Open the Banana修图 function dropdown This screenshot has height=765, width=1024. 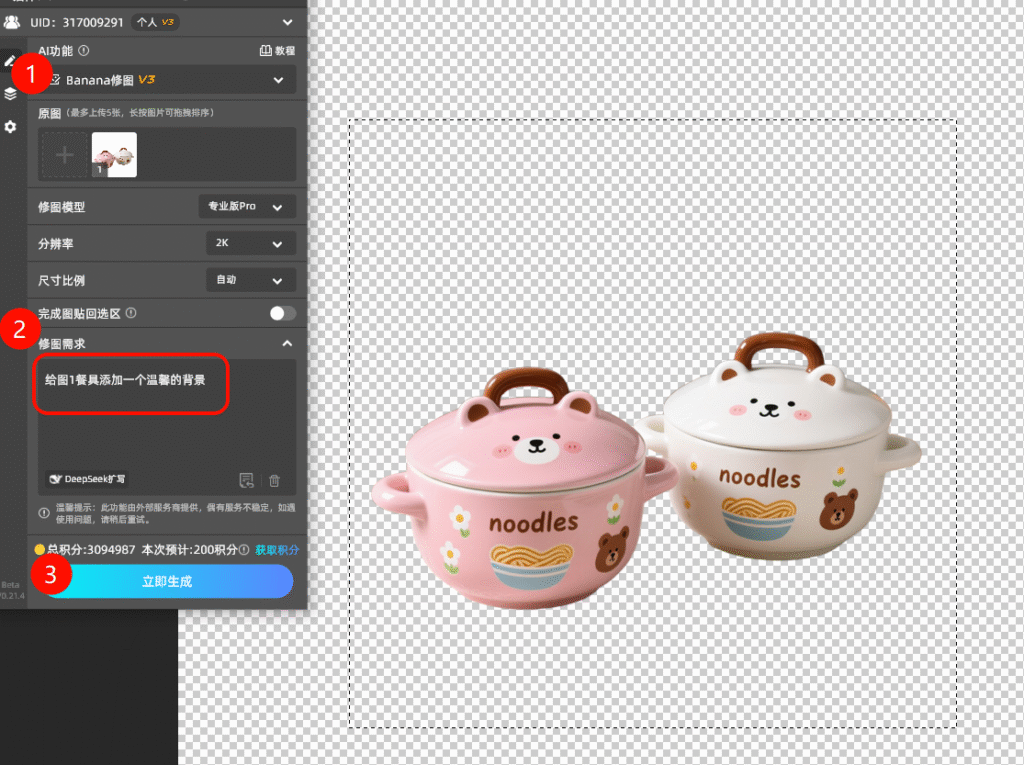(x=166, y=79)
